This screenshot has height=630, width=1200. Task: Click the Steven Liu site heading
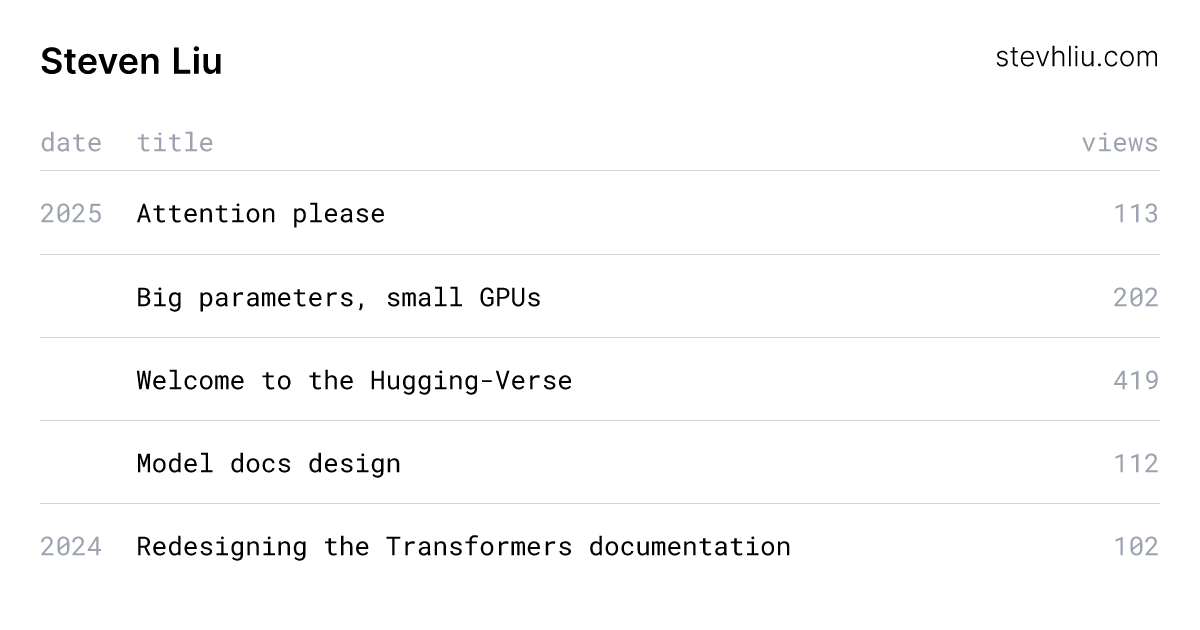pyautogui.click(x=131, y=62)
